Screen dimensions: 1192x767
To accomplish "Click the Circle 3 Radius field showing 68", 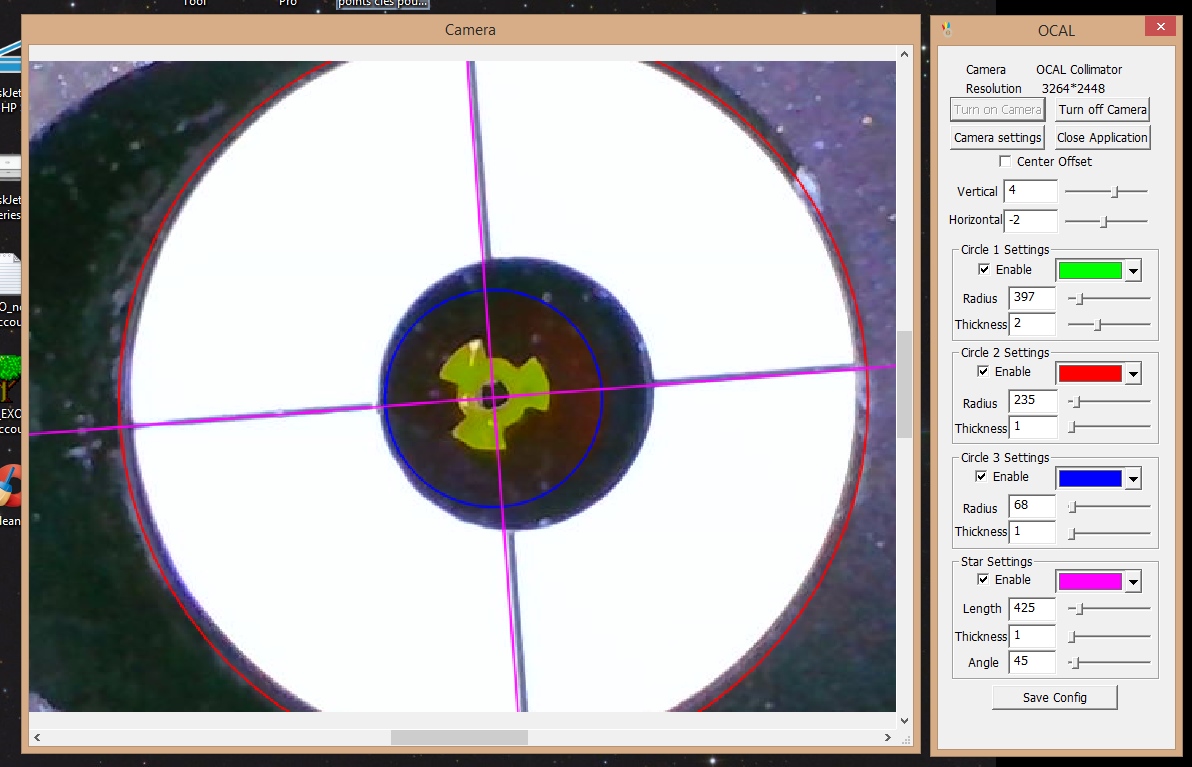I will tap(1032, 506).
